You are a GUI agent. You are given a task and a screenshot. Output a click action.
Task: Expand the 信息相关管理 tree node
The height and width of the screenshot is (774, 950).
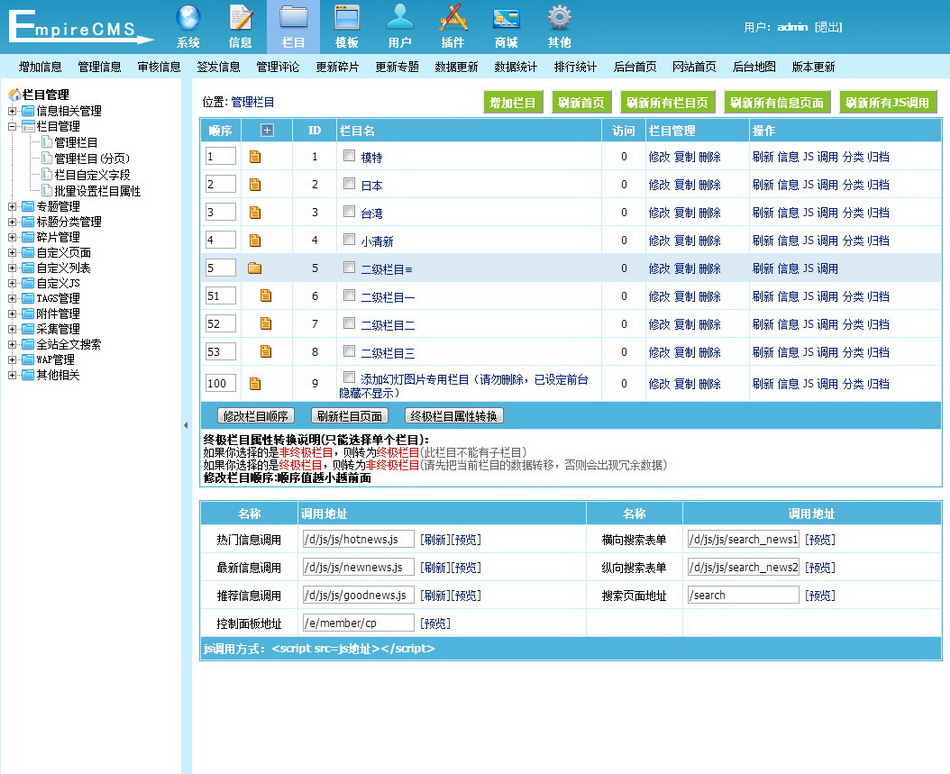(12, 111)
